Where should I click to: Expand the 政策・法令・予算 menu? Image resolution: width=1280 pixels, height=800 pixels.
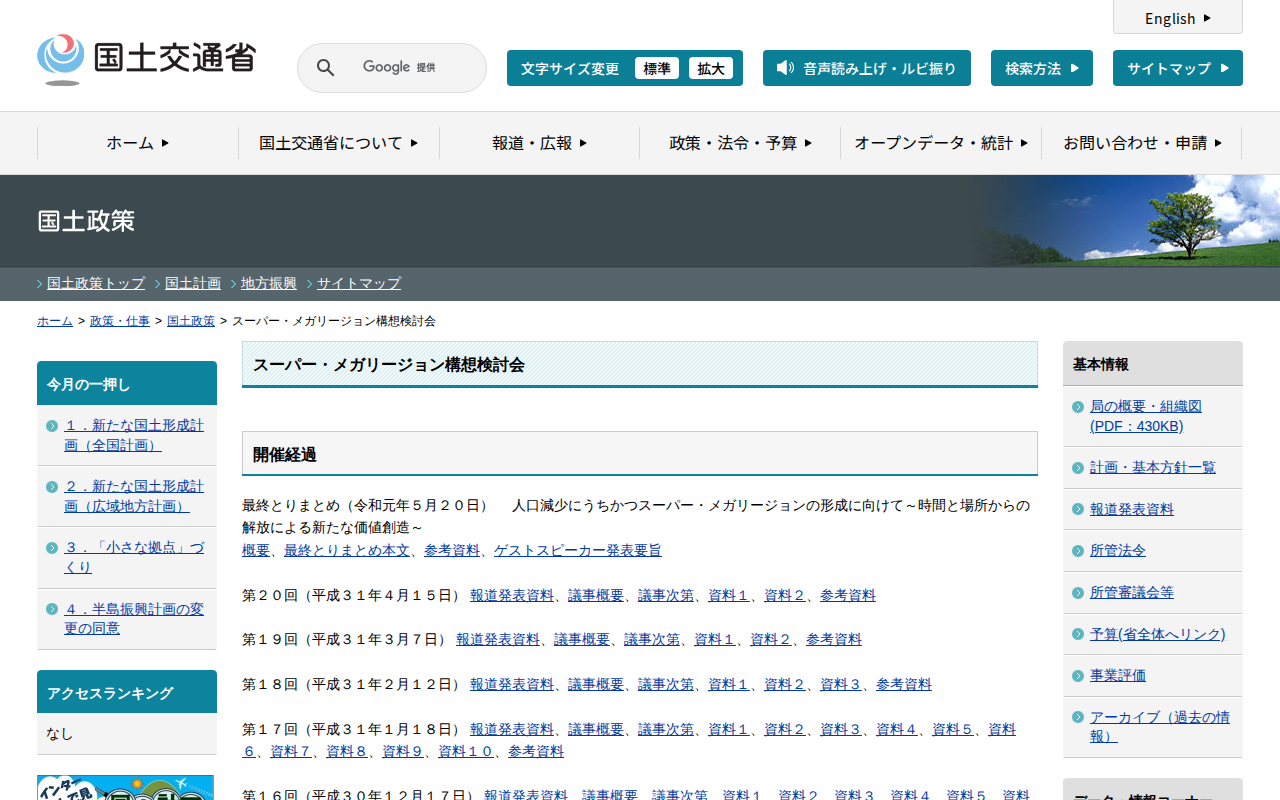point(740,143)
